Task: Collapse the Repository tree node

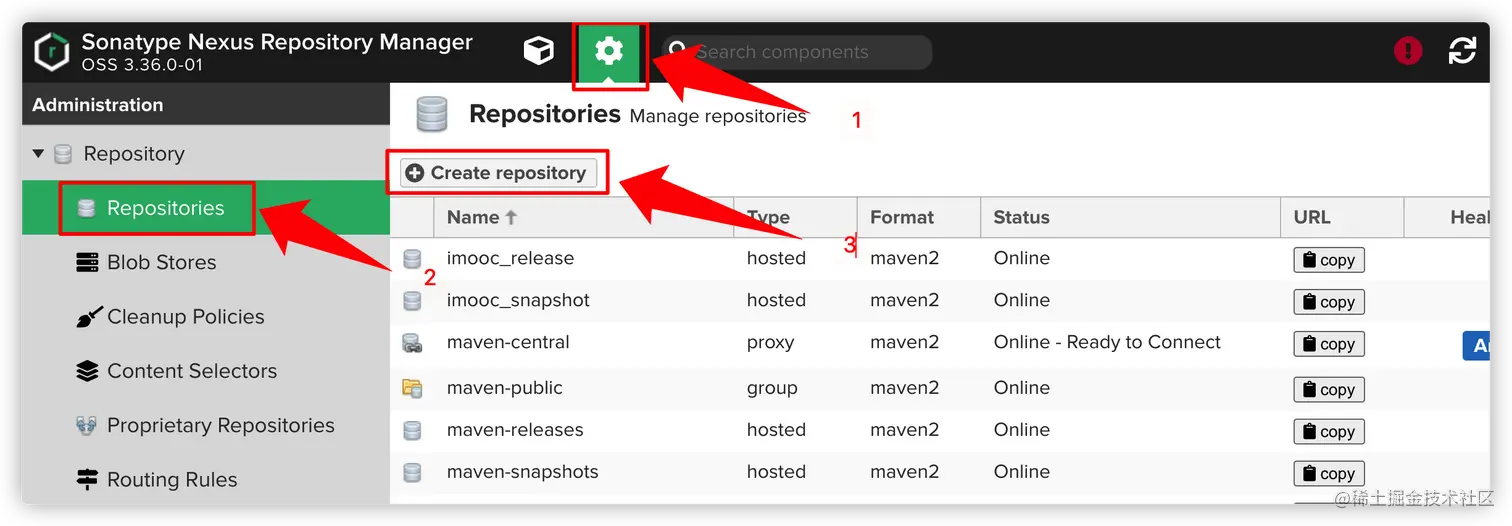Action: [x=39, y=154]
